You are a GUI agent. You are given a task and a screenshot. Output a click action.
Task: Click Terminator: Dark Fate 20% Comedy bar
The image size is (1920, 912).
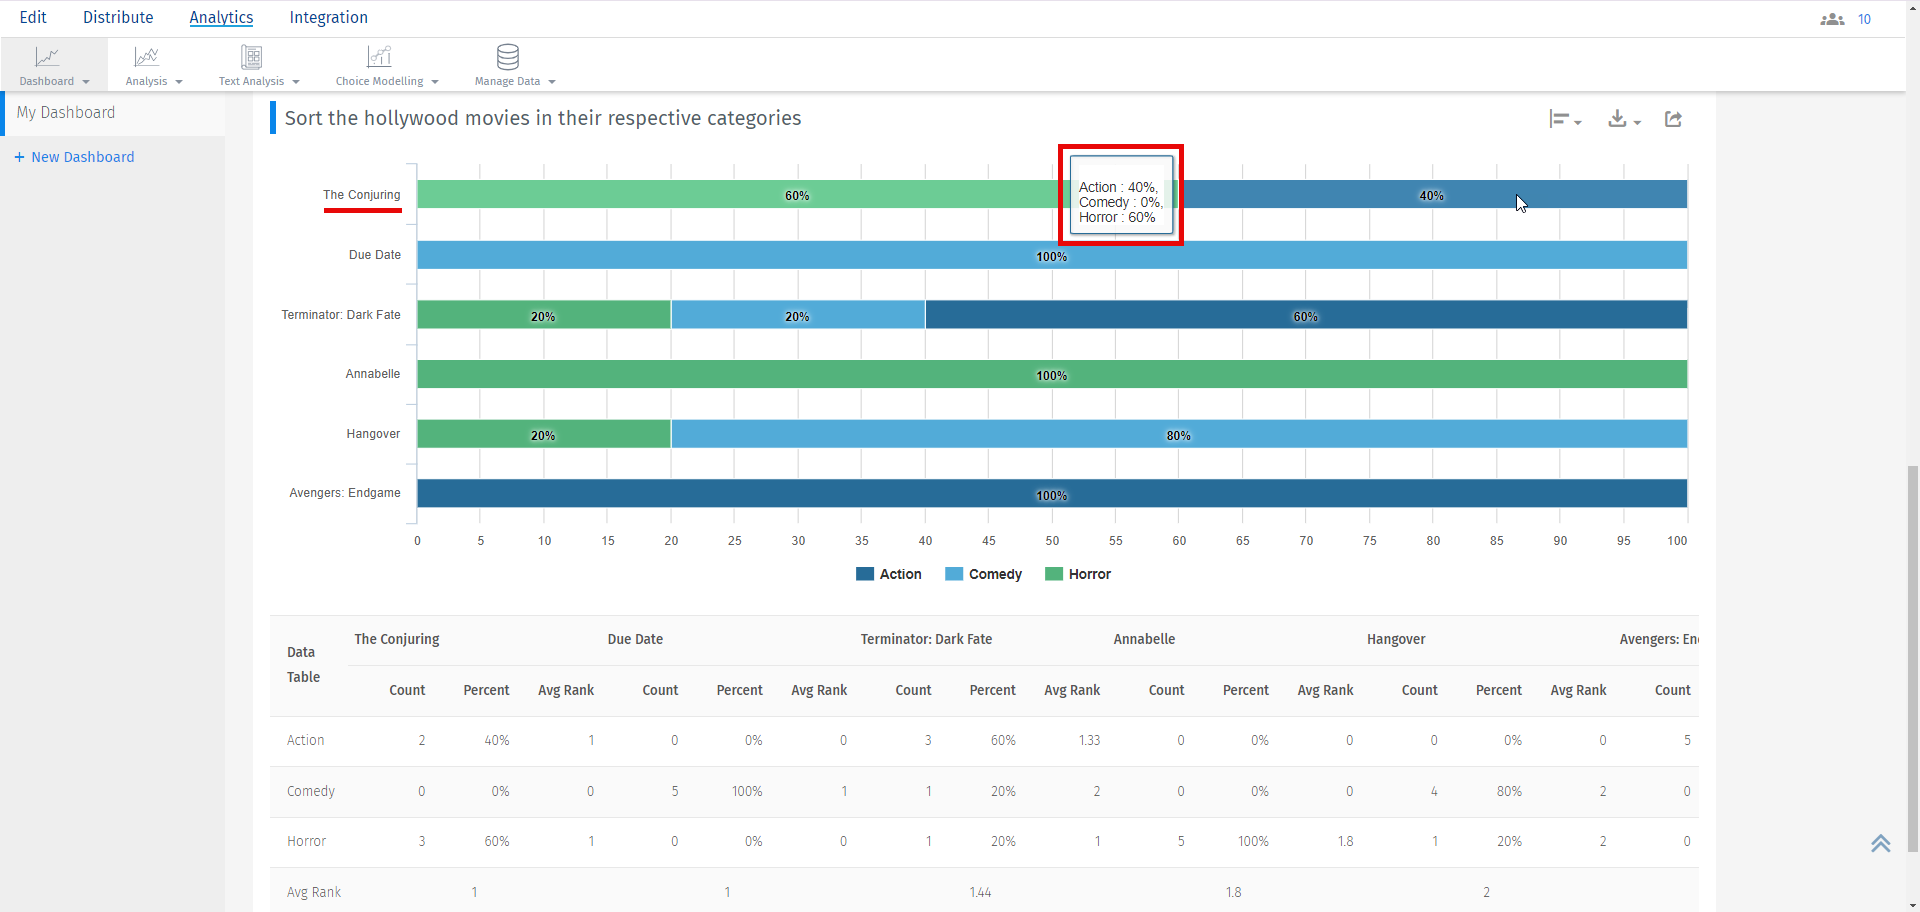click(798, 315)
